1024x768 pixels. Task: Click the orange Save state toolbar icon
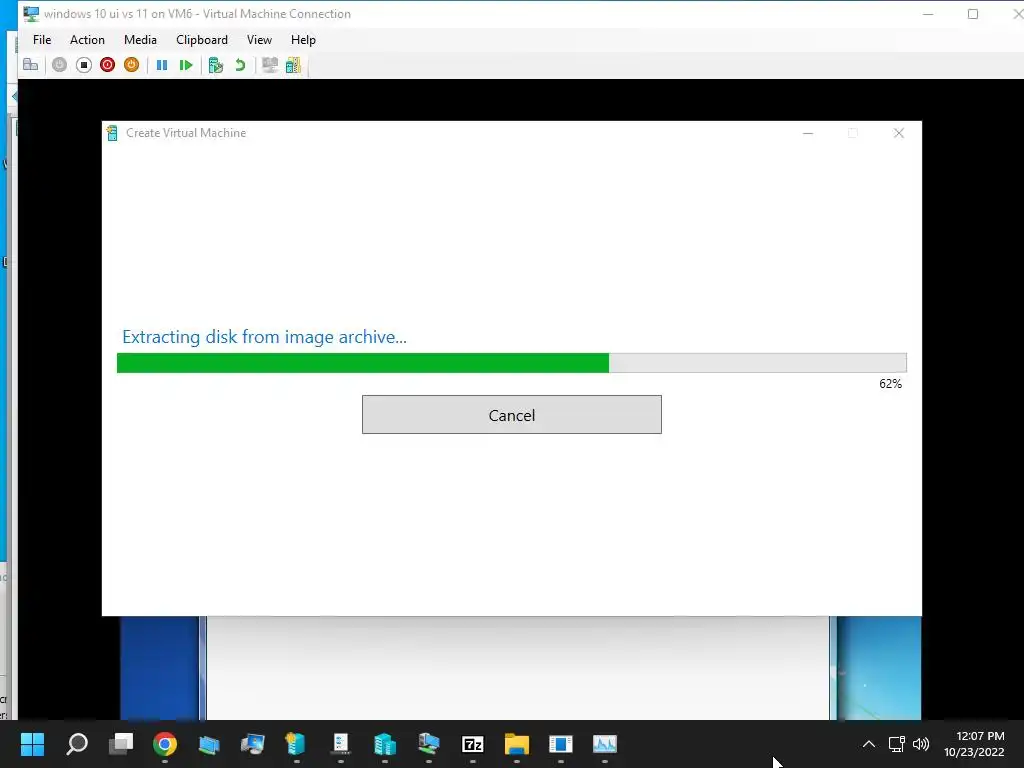point(131,65)
